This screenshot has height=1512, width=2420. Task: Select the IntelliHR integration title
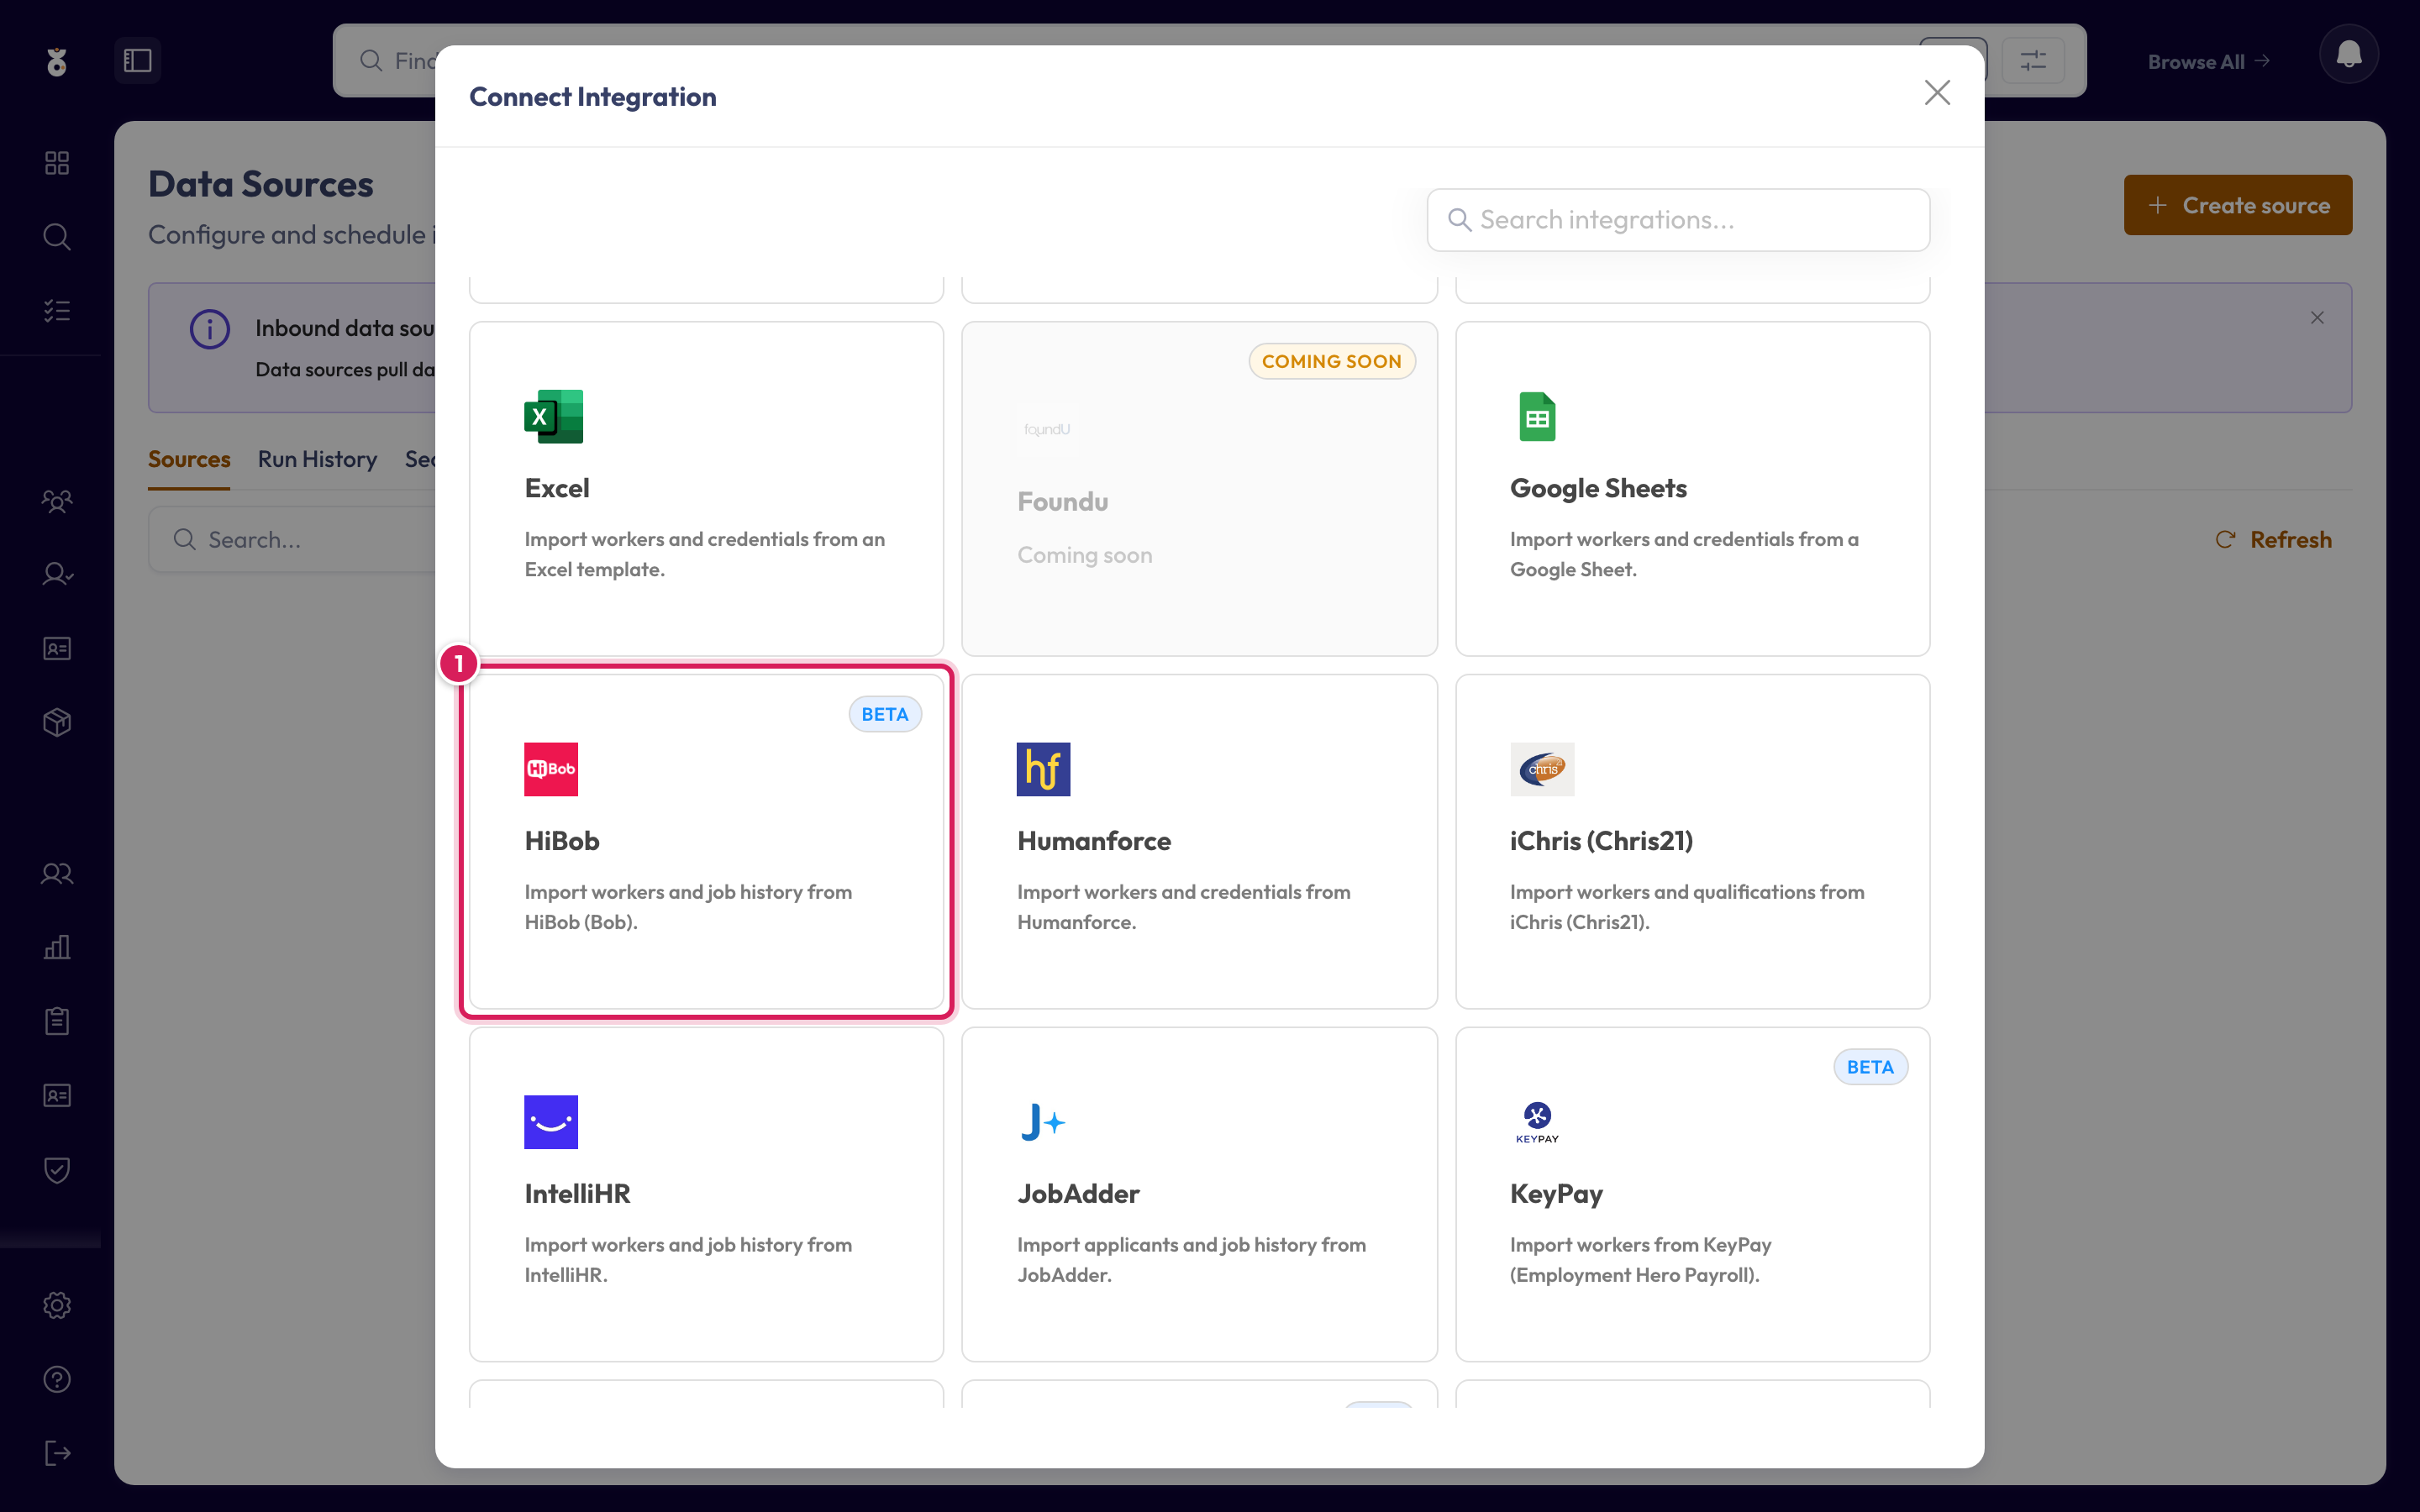(577, 1194)
